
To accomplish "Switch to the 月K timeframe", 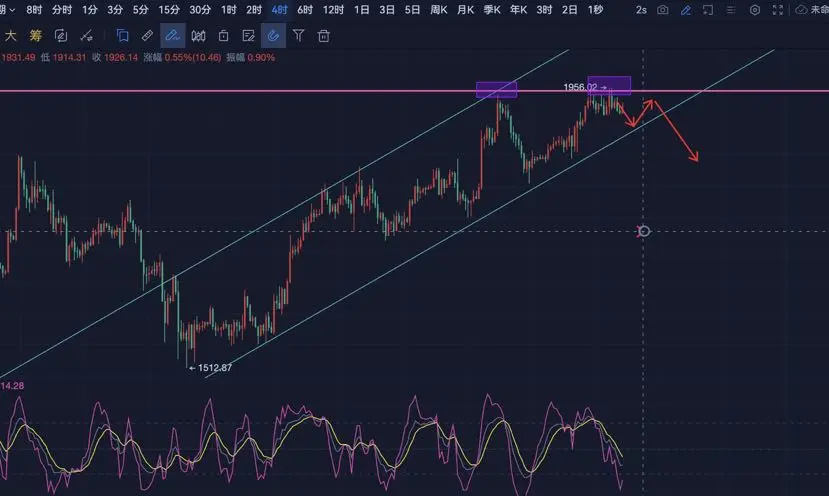I will [x=465, y=10].
